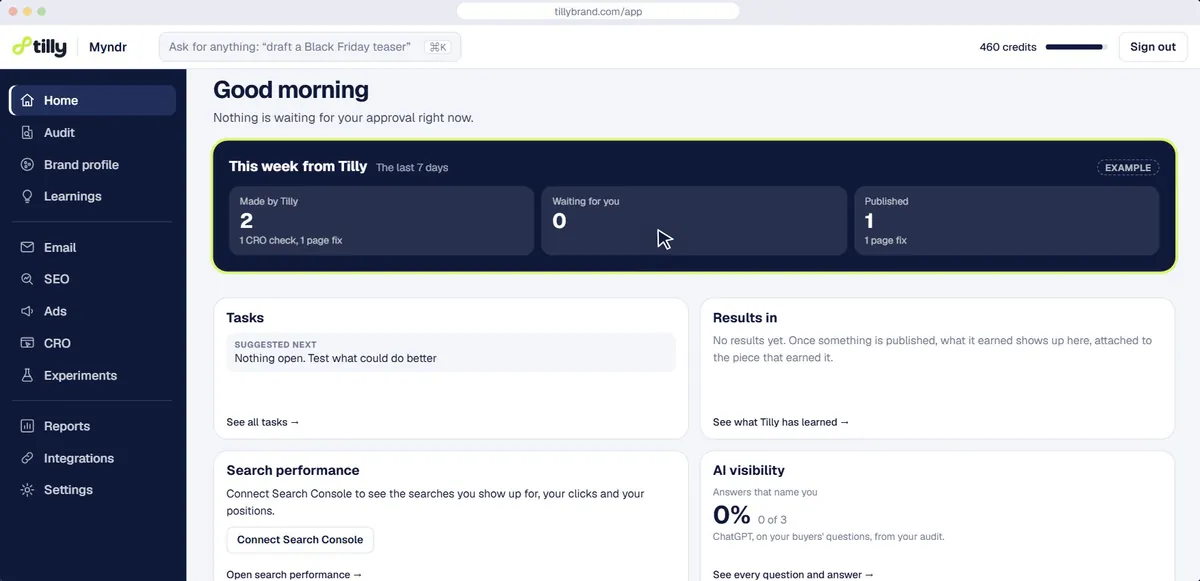Open the Email workspace label
This screenshot has width=1200, height=581.
point(60,247)
